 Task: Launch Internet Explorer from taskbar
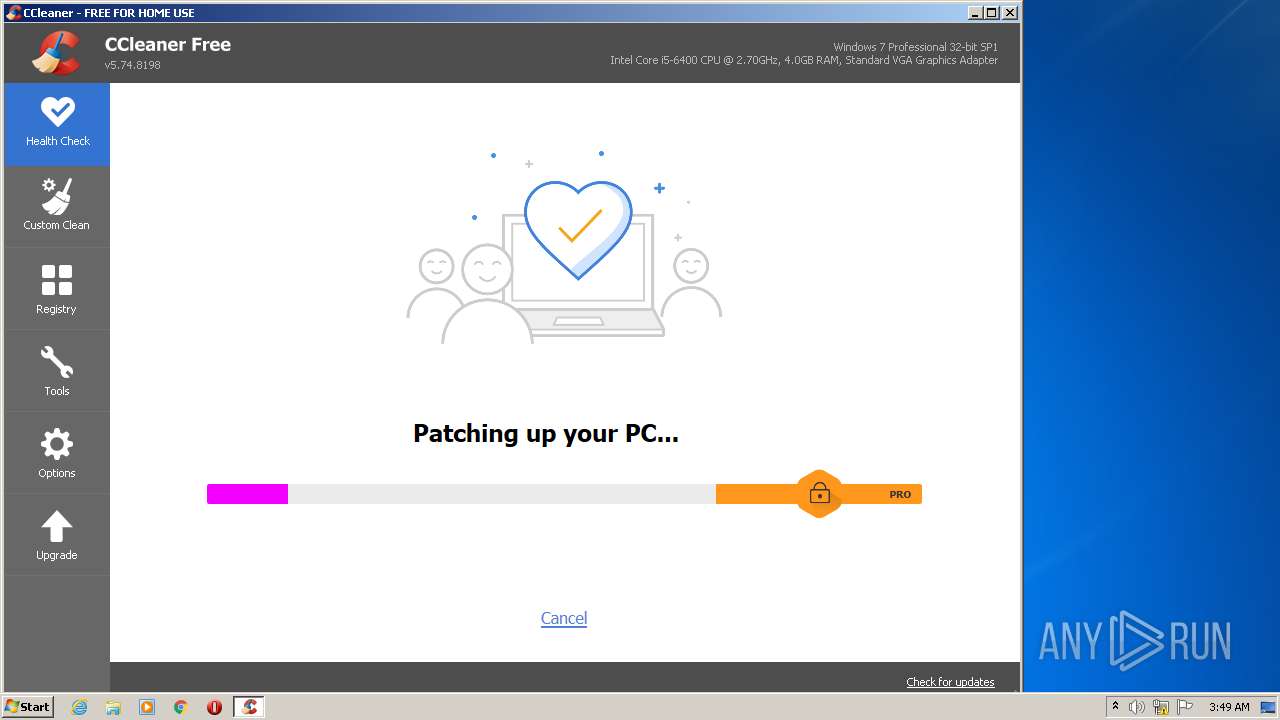click(x=80, y=707)
